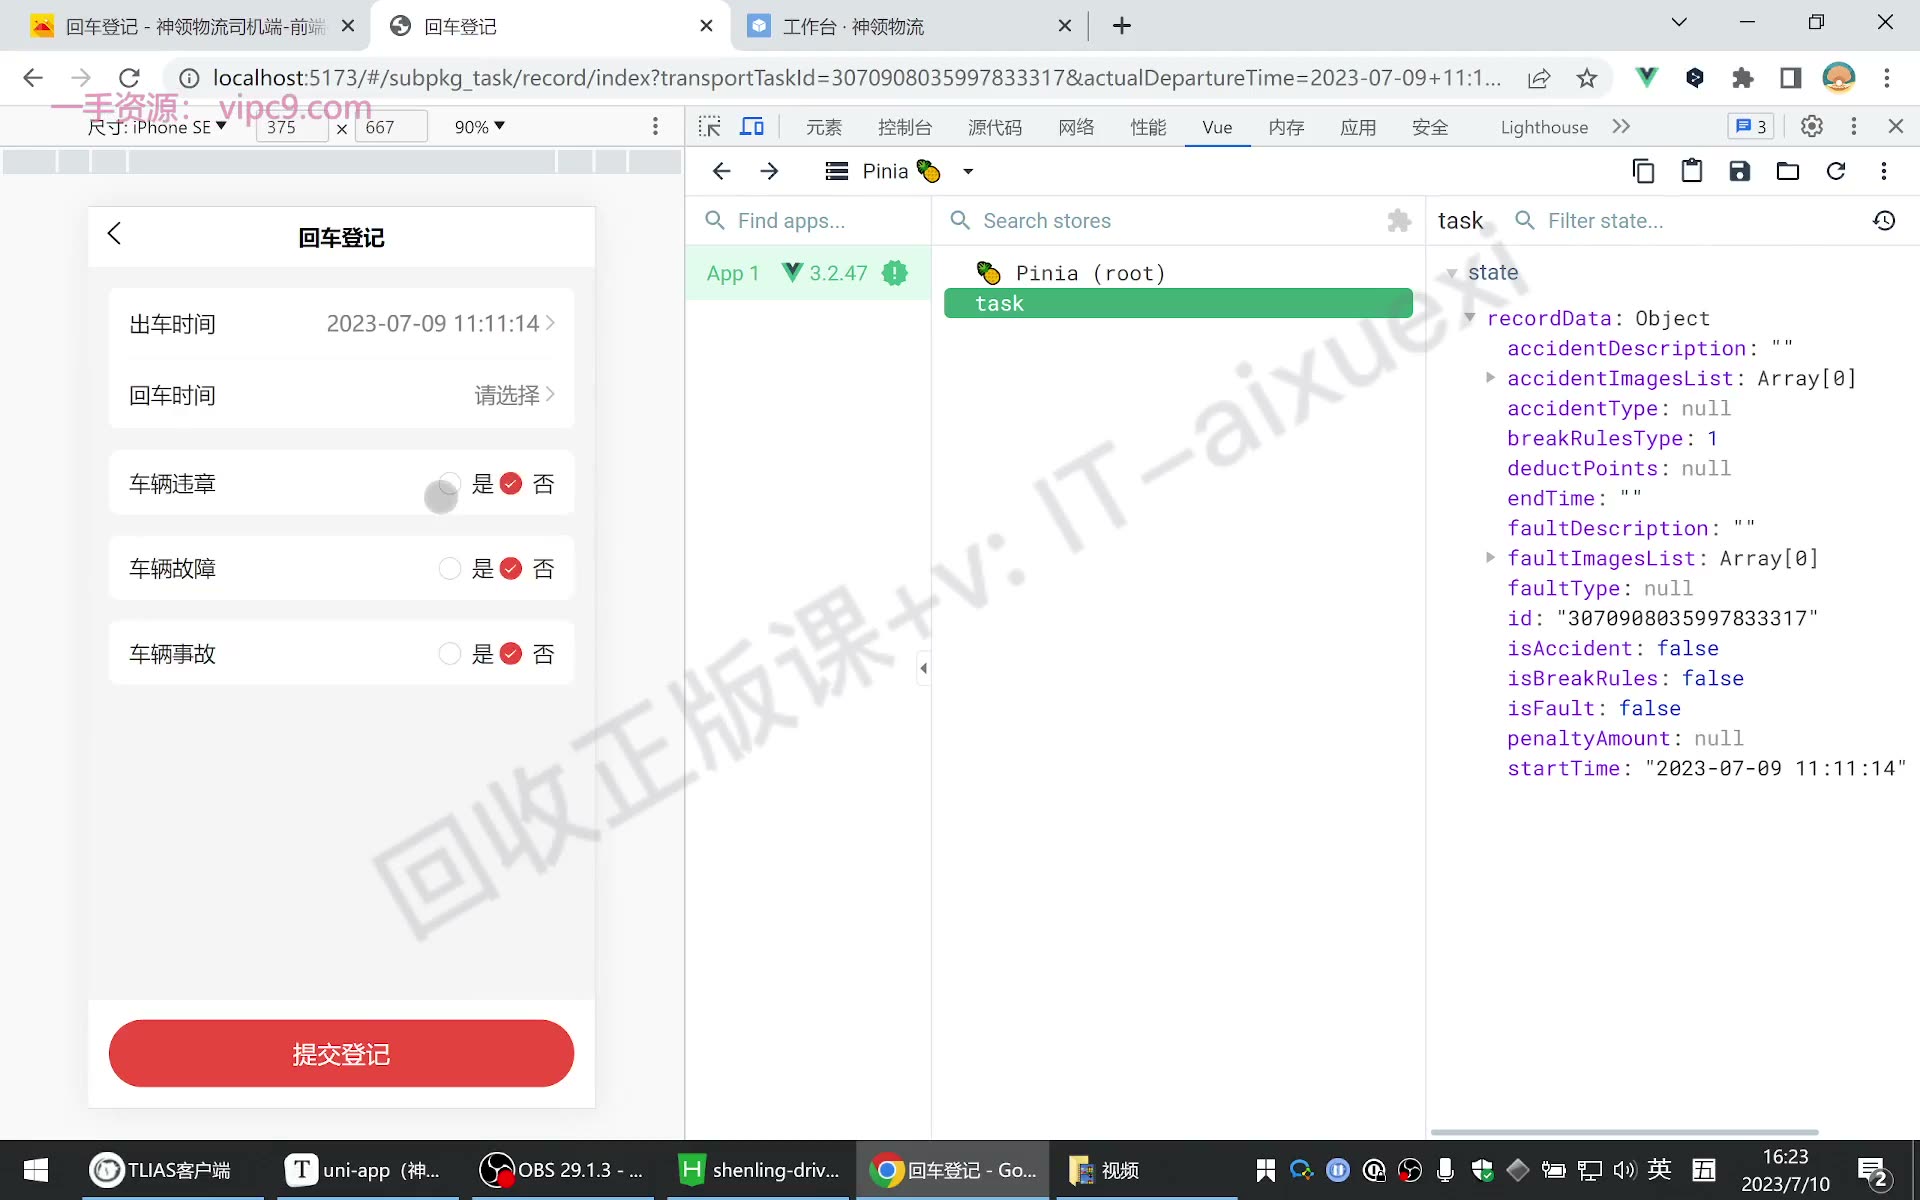
Task: Open the 元素 DevTools tab
Action: point(824,127)
